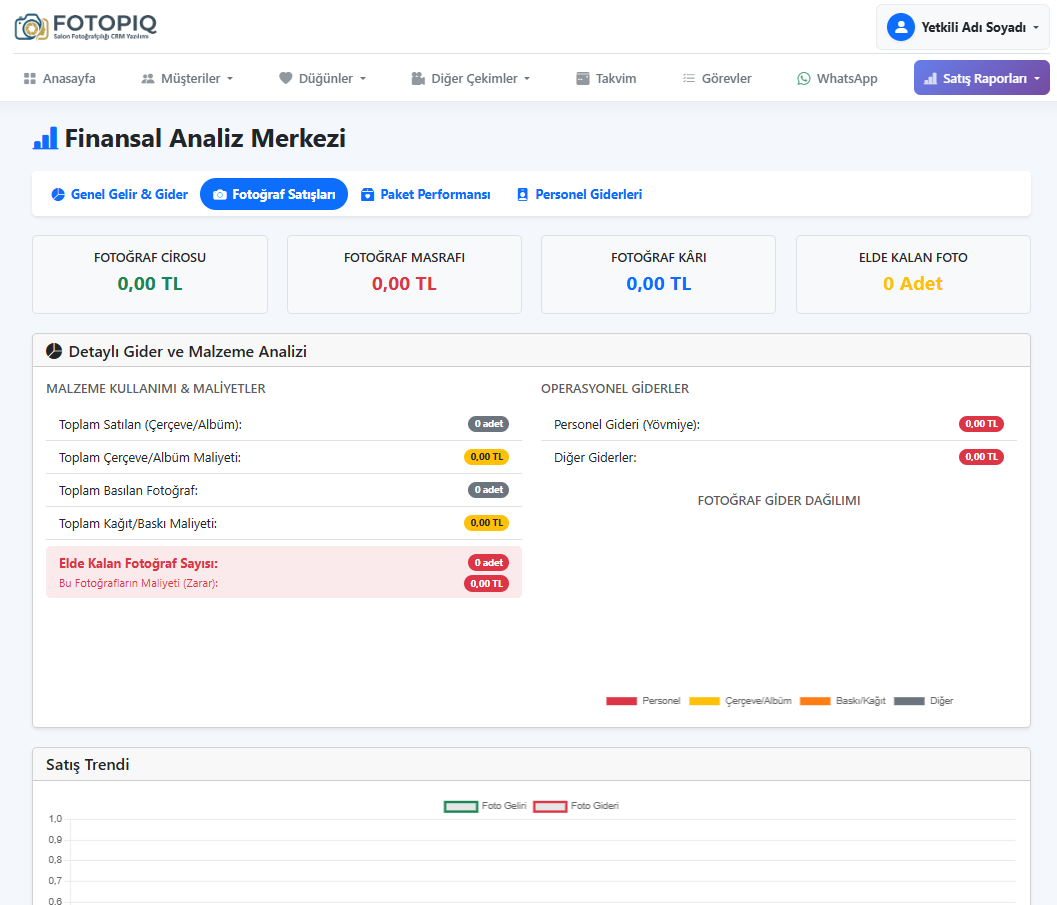Click the Görevler list icon
This screenshot has height=905, width=1057.
click(x=688, y=78)
